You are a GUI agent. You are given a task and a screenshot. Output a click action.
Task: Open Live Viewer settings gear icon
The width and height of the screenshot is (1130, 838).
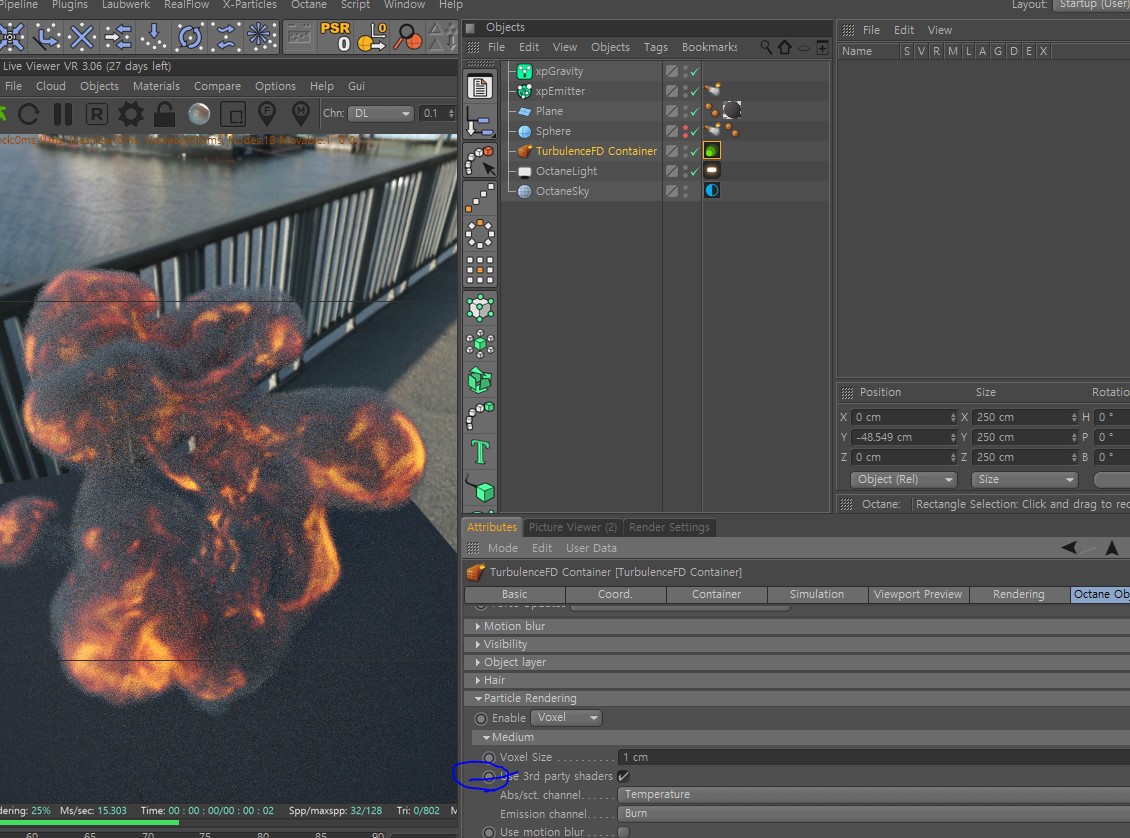[x=130, y=114]
